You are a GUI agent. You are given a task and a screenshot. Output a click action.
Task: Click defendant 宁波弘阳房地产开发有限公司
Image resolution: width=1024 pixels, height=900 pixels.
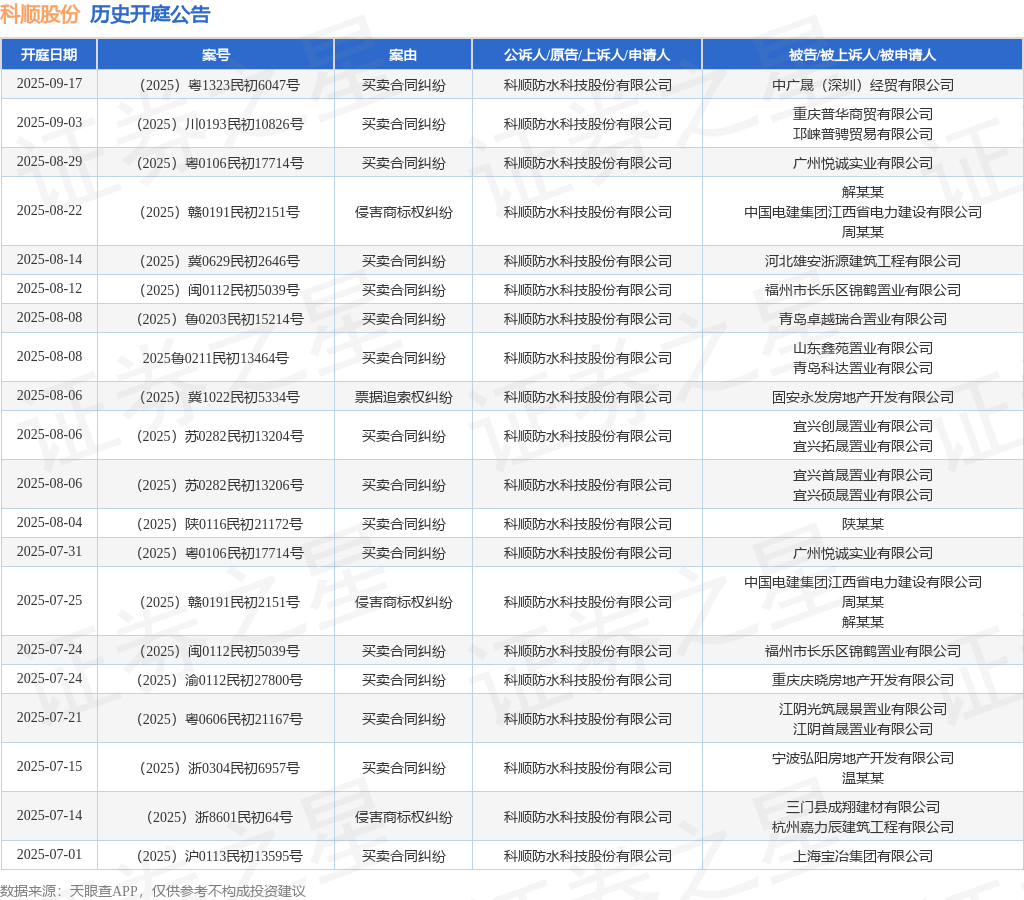tap(863, 758)
